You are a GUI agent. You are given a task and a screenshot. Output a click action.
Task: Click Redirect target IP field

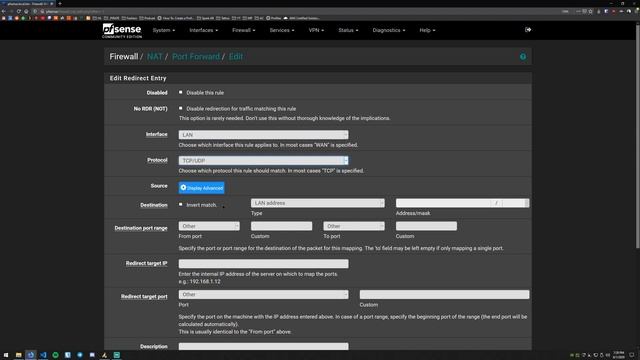click(263, 264)
